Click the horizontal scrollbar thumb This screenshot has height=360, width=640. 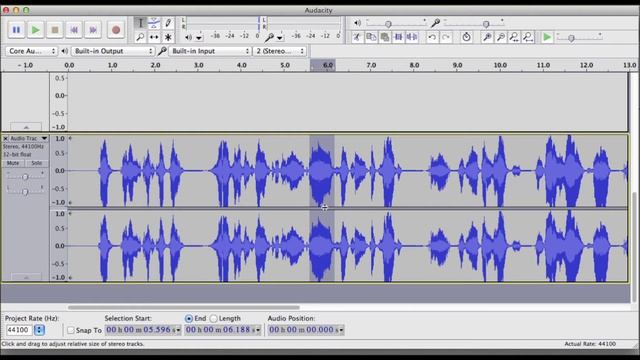(x=184, y=308)
